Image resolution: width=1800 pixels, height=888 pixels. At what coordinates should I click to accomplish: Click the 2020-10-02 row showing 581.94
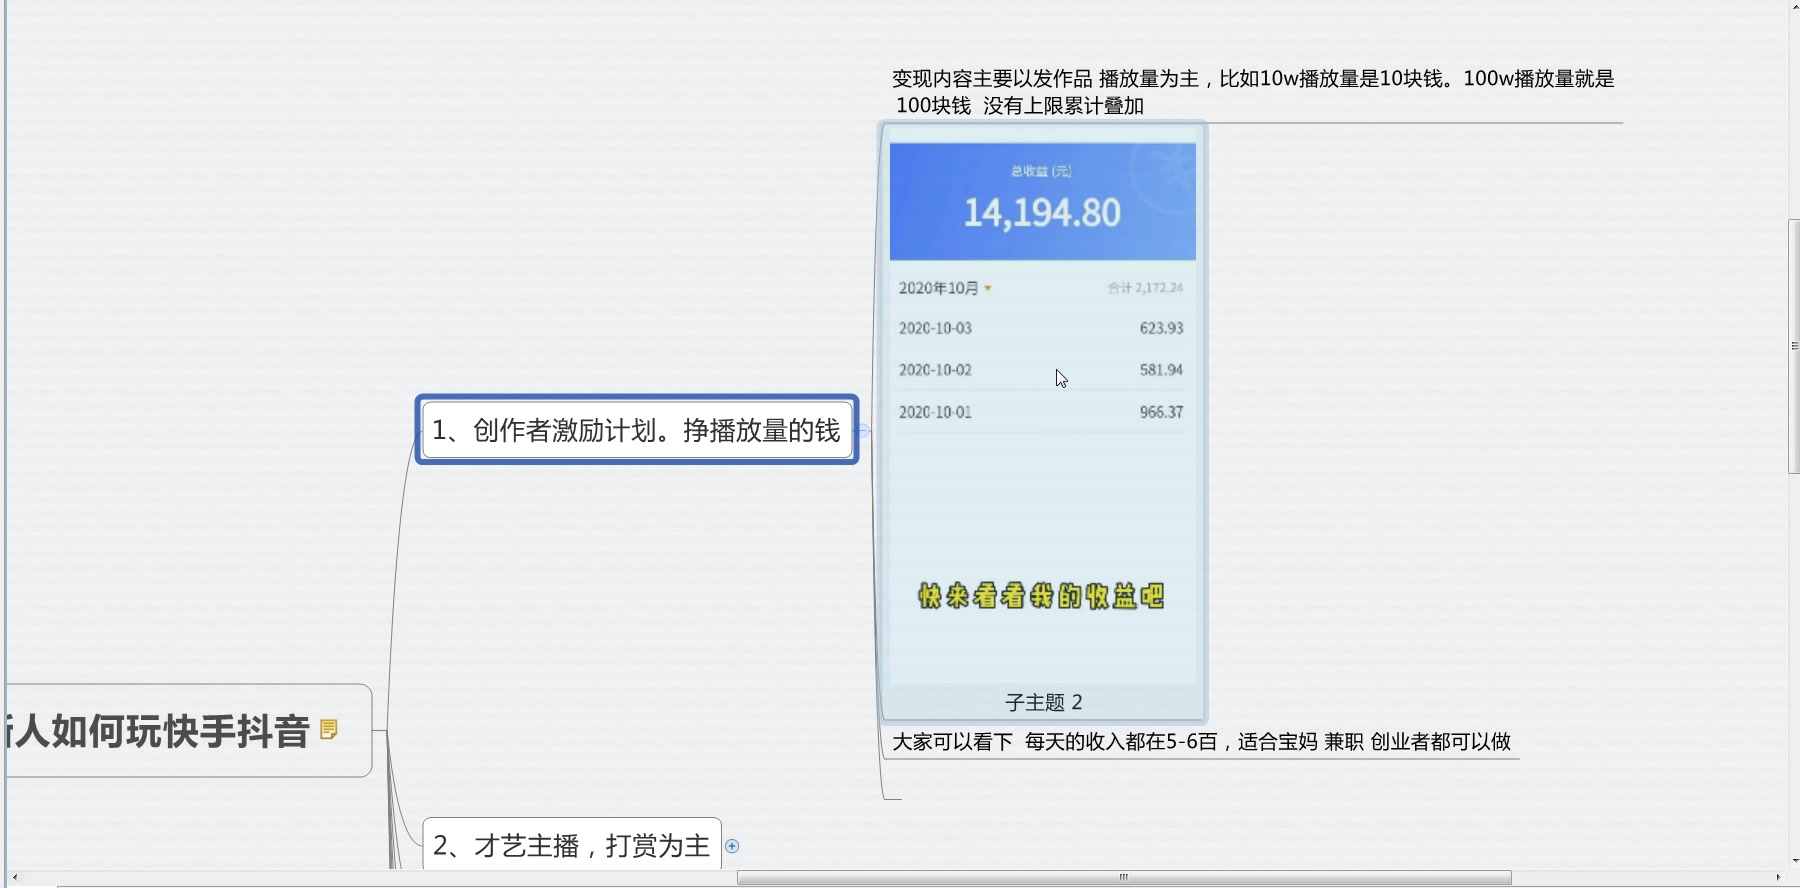click(1041, 370)
